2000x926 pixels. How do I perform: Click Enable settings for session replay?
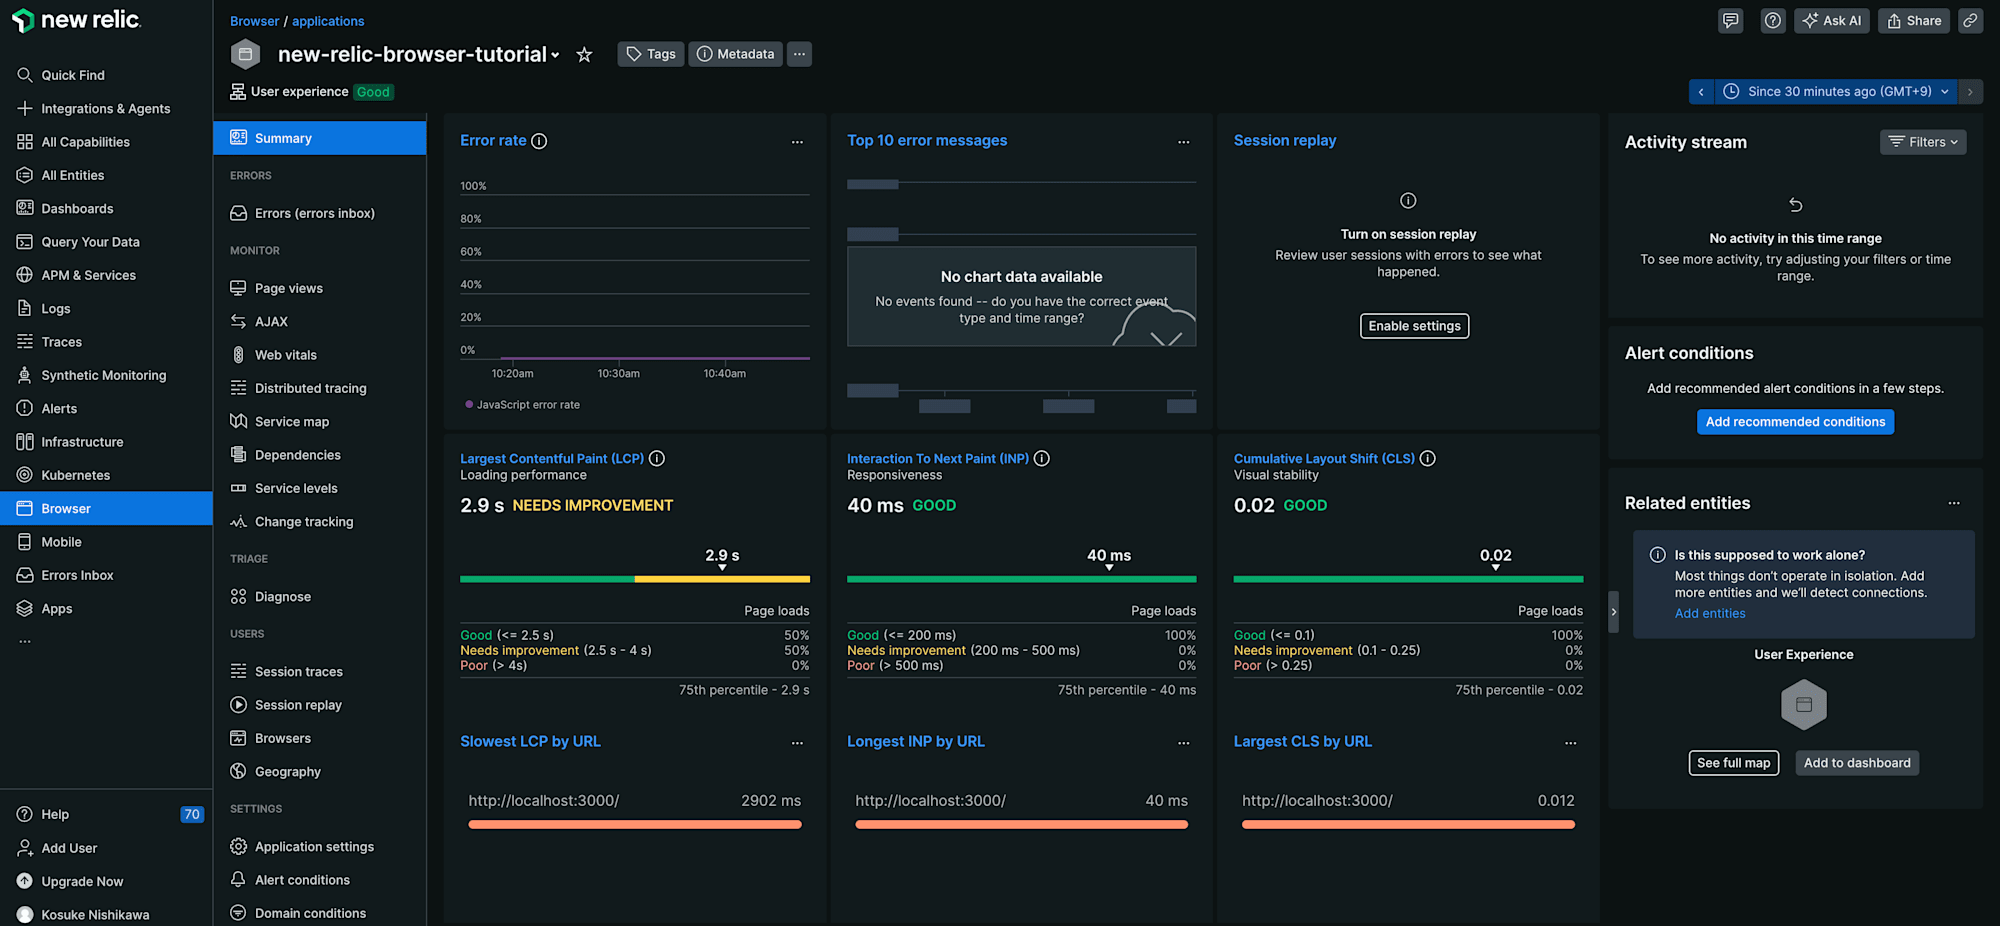coord(1414,326)
